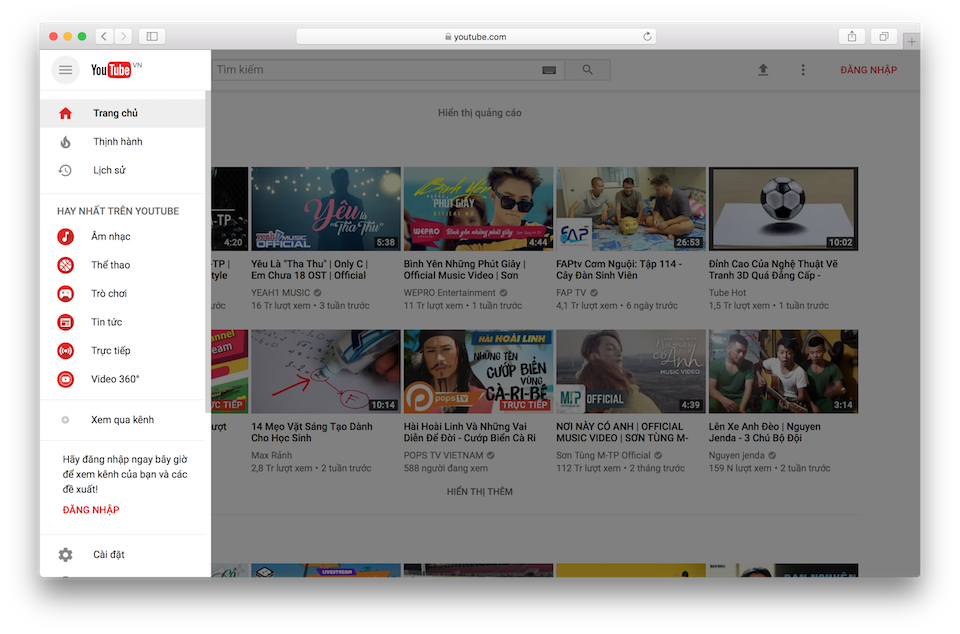Select Thịnh hành in the sidebar
The width and height of the screenshot is (960, 634).
[116, 142]
